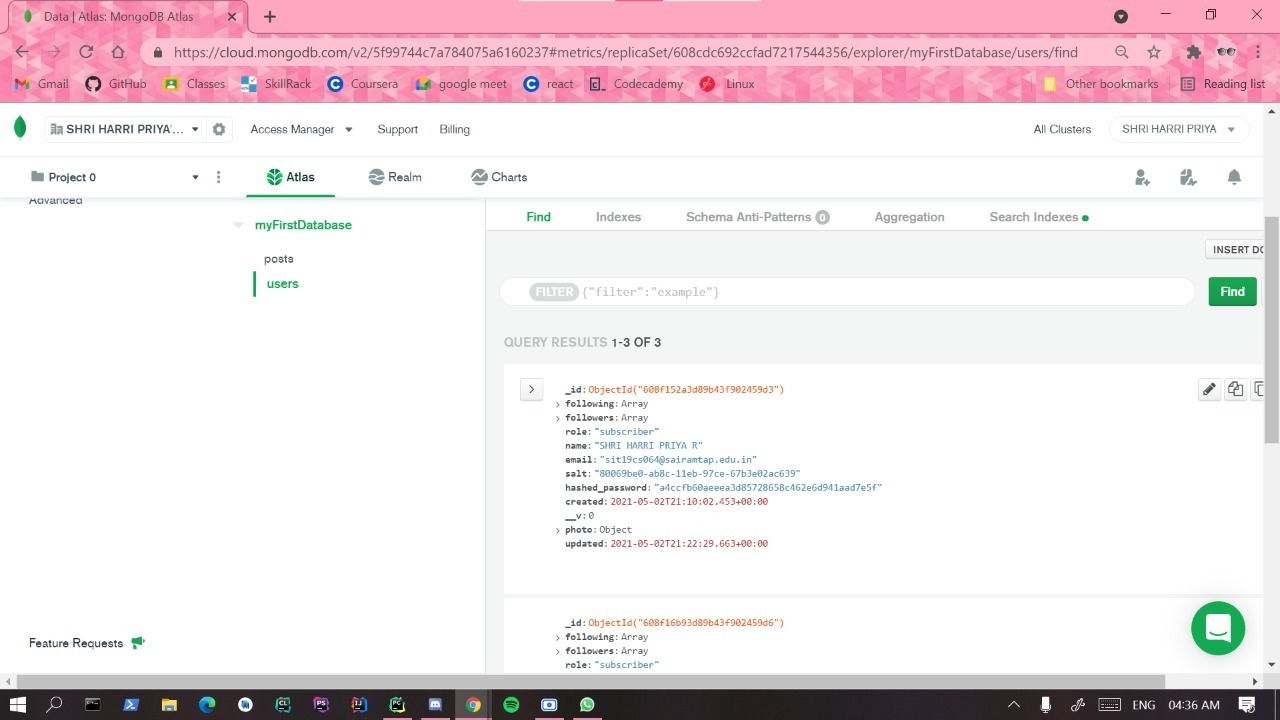
Task: Click the clone document icon
Action: 1235,389
